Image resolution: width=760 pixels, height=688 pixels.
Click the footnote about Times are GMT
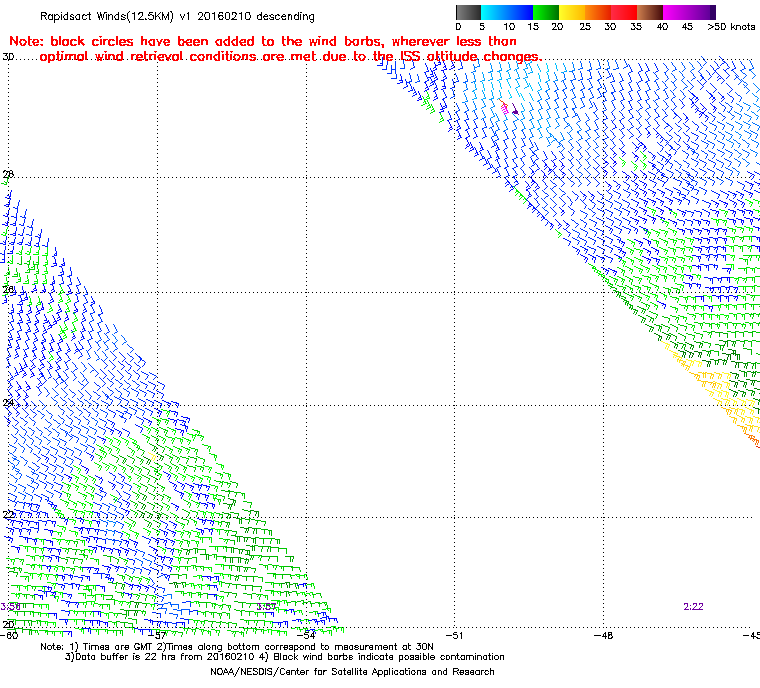(237, 647)
